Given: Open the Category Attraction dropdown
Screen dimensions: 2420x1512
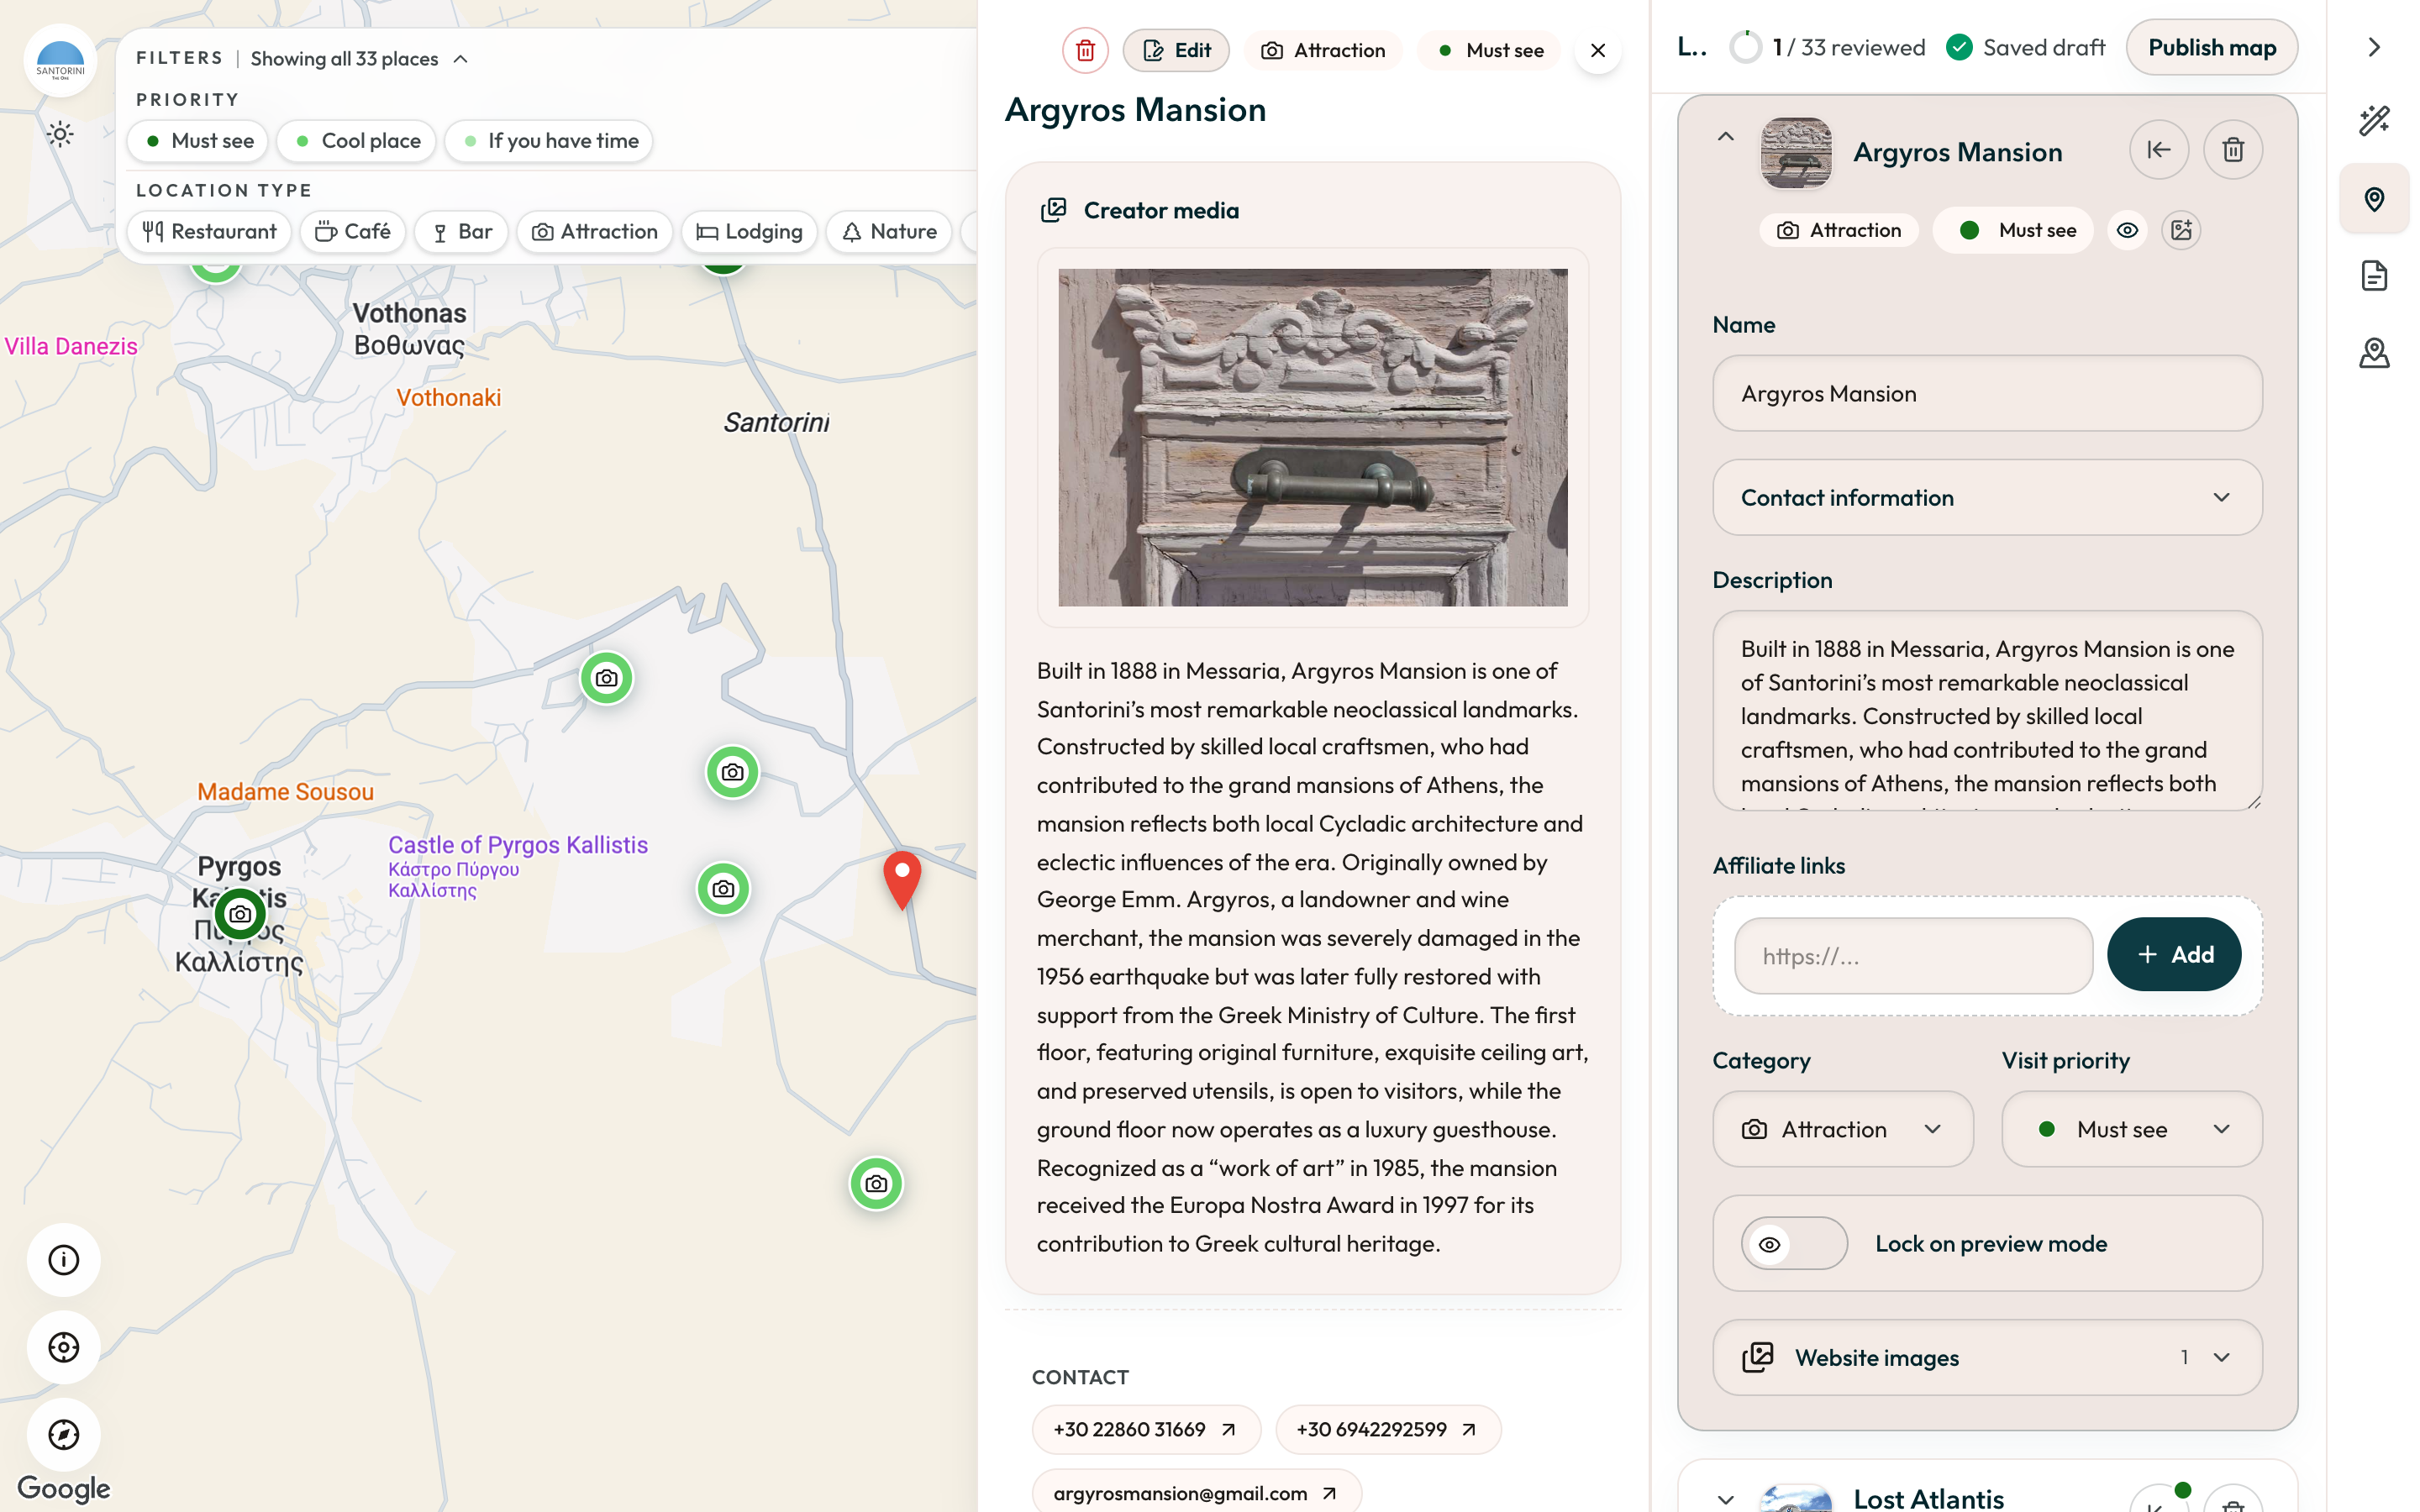Looking at the screenshot, I should [1842, 1128].
